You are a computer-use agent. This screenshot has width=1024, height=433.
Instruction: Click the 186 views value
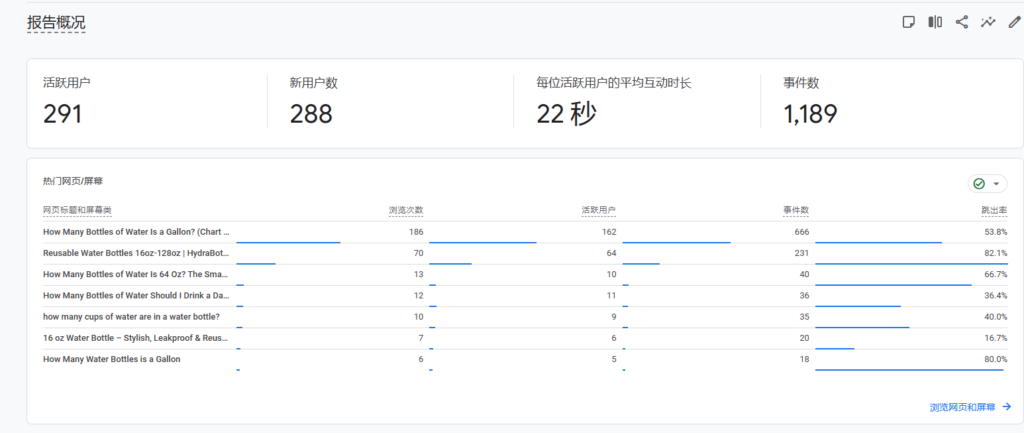point(417,232)
